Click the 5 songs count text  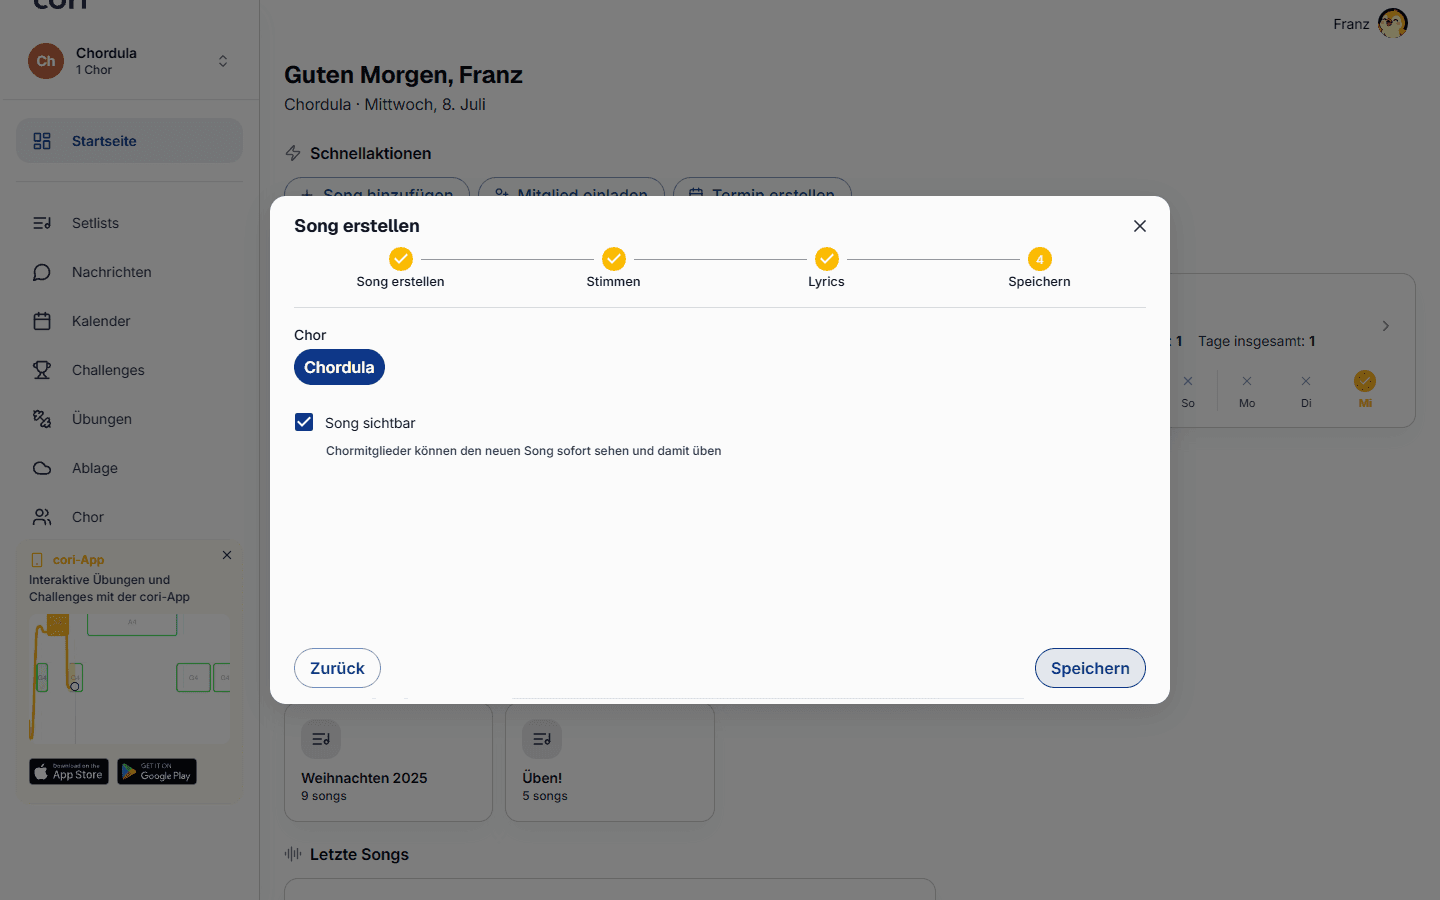point(545,796)
